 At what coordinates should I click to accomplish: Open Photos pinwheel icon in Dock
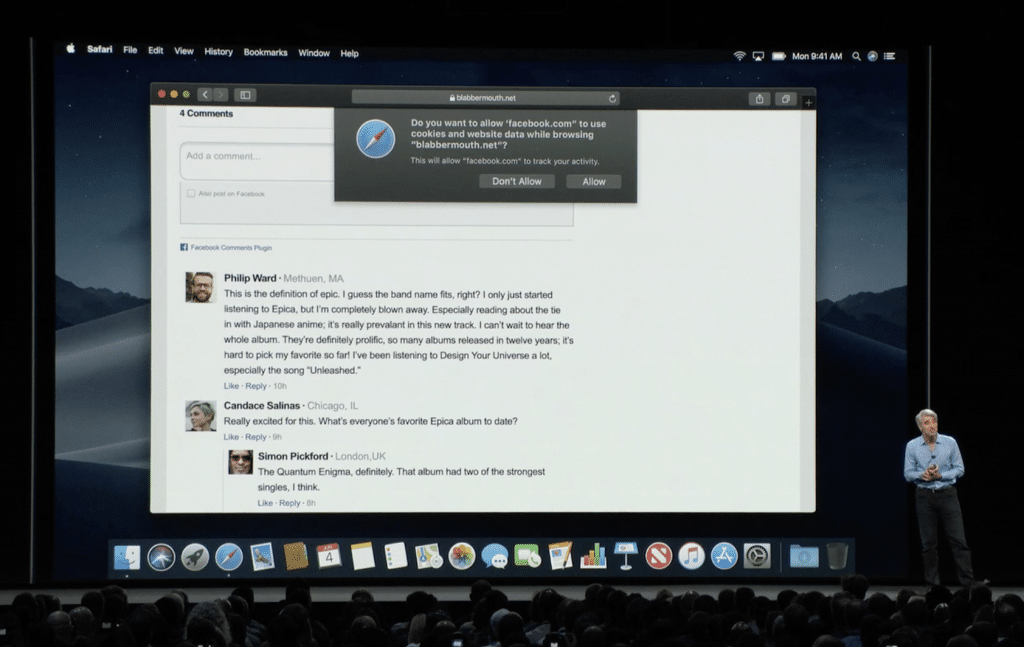click(x=462, y=556)
